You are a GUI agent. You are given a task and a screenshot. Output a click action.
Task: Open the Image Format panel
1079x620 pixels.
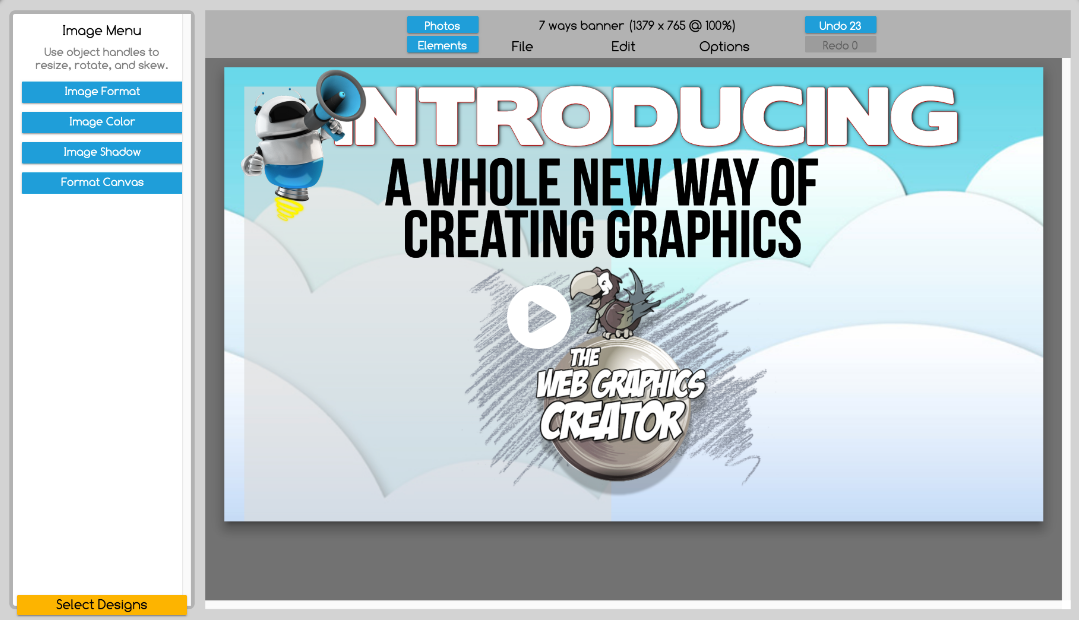(x=101, y=92)
